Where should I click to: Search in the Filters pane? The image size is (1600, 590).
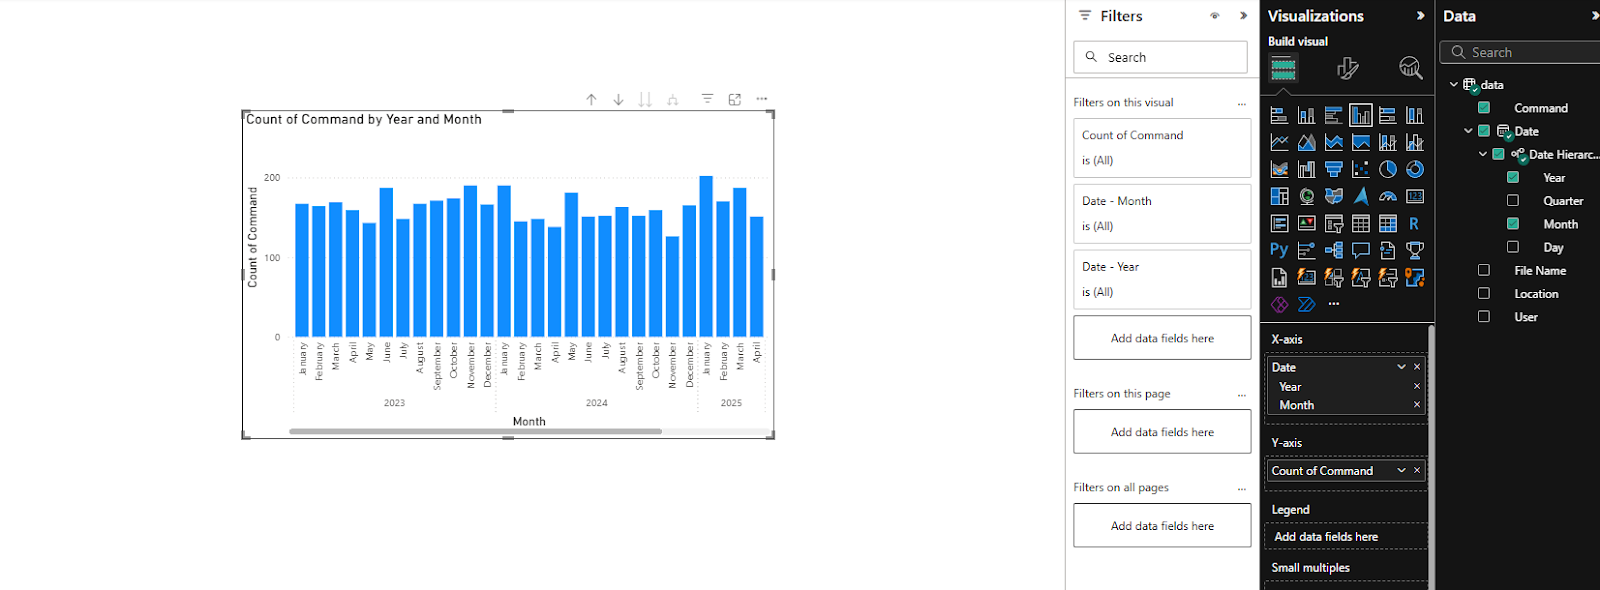(1160, 57)
